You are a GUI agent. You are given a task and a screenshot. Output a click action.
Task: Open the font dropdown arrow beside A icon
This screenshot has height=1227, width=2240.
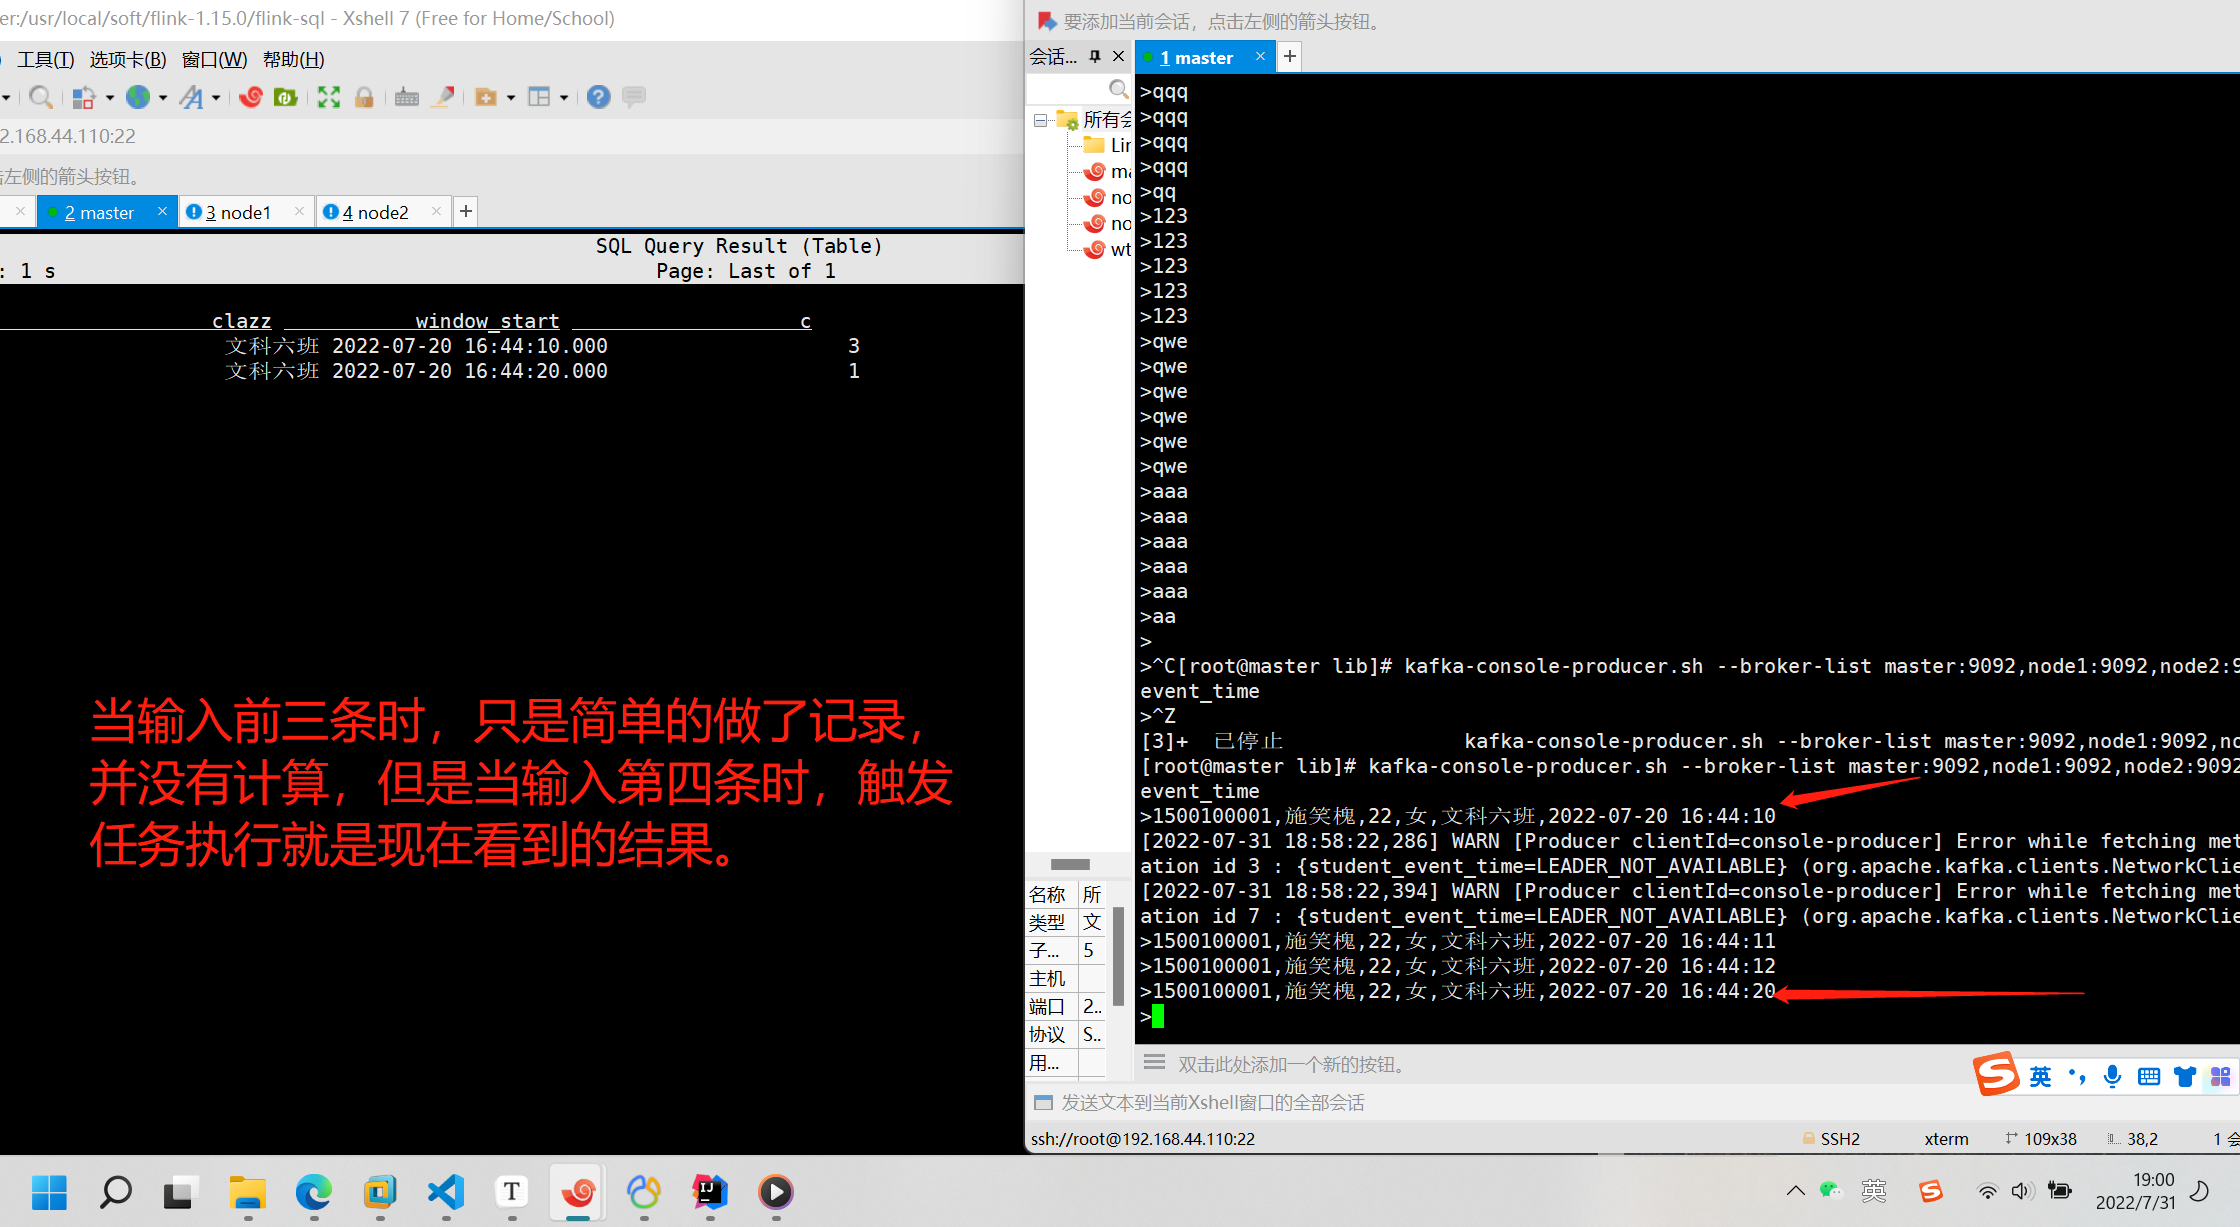coord(216,97)
